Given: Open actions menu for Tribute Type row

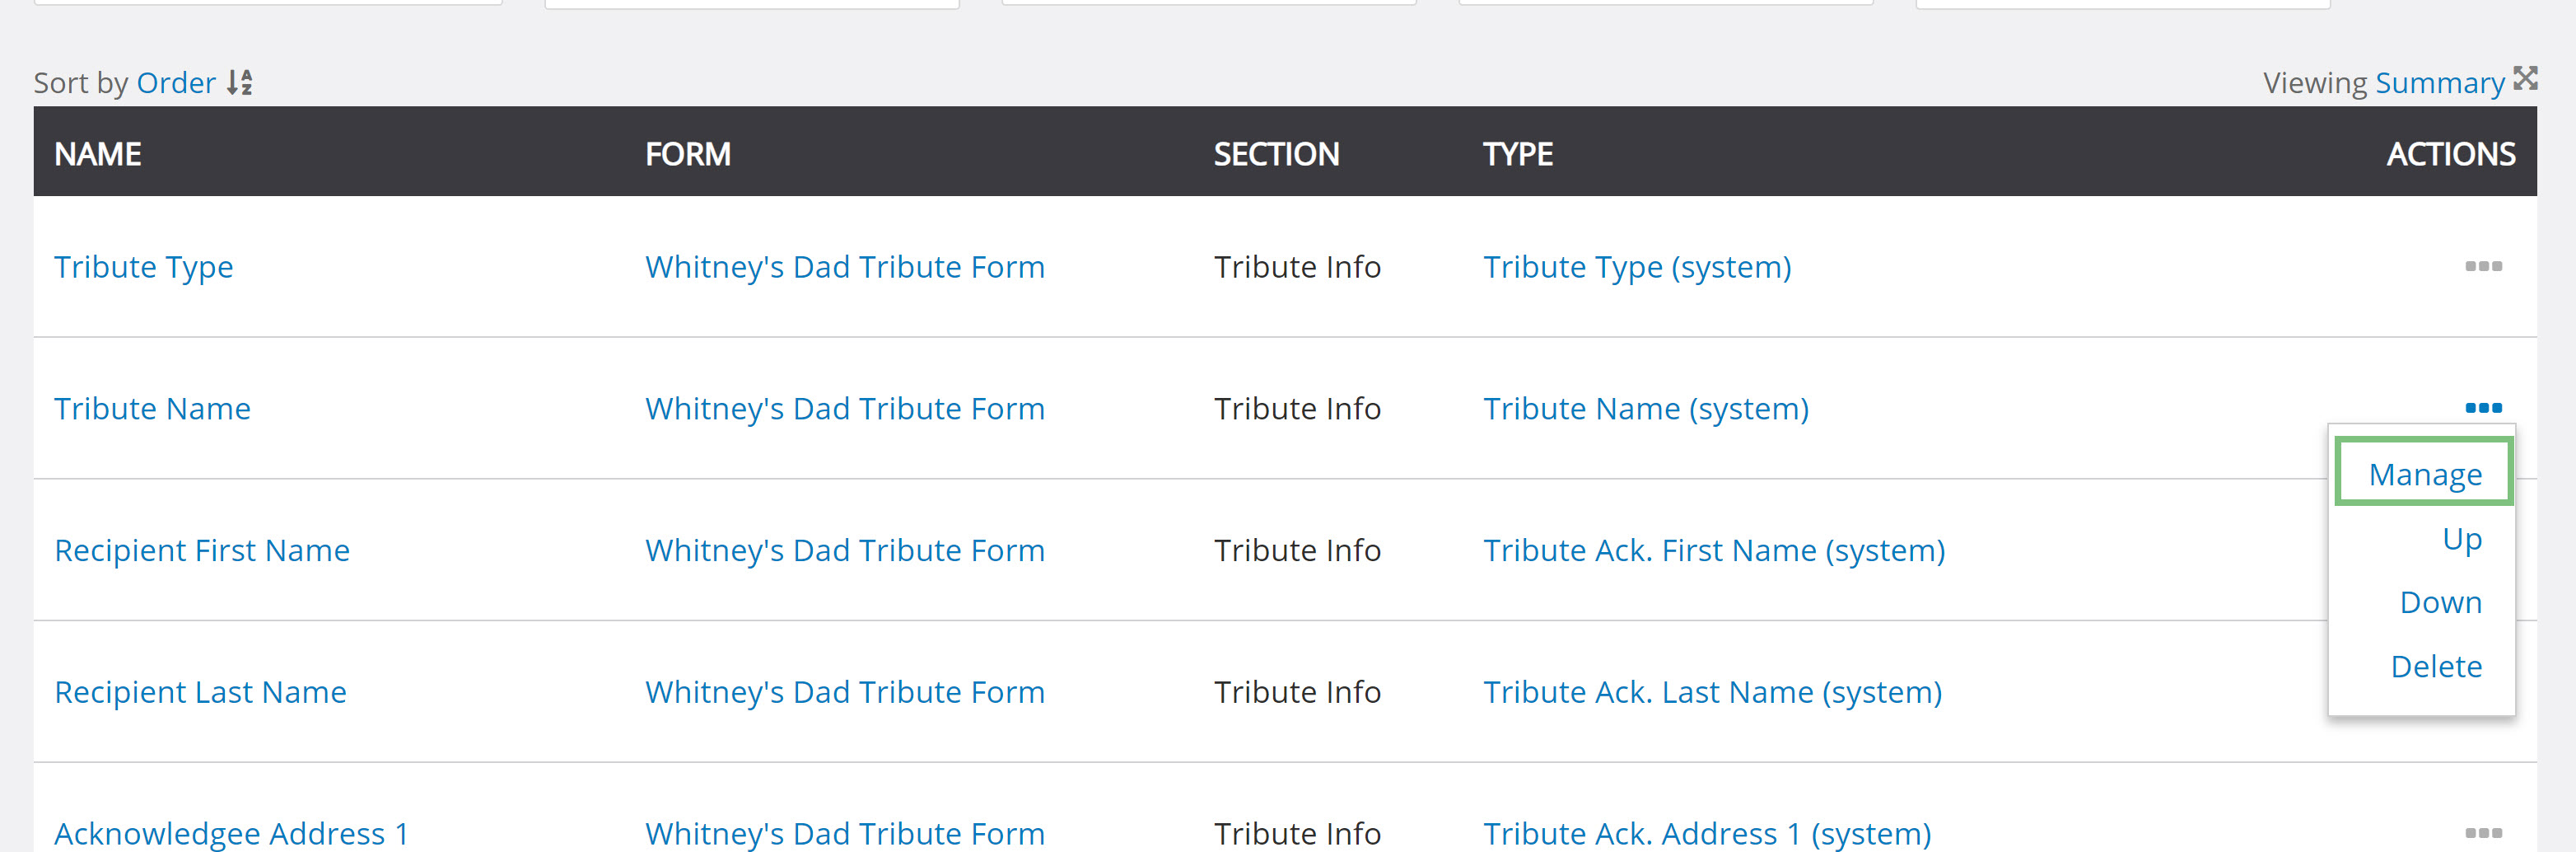Looking at the screenshot, I should pos(2482,266).
